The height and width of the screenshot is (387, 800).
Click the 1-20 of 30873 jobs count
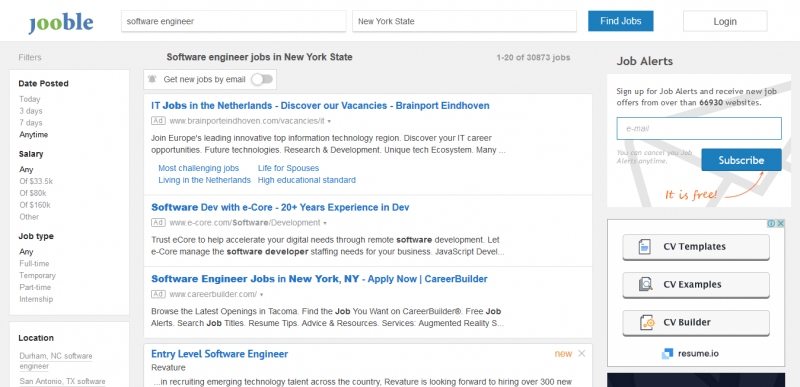coord(533,58)
